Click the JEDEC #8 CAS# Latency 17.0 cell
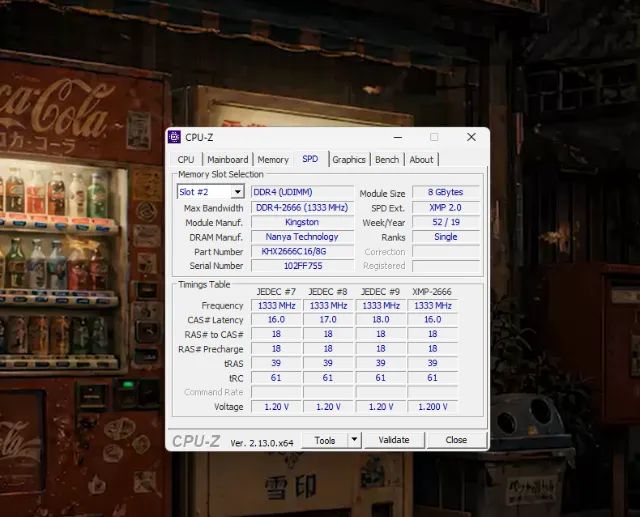 pos(328,320)
